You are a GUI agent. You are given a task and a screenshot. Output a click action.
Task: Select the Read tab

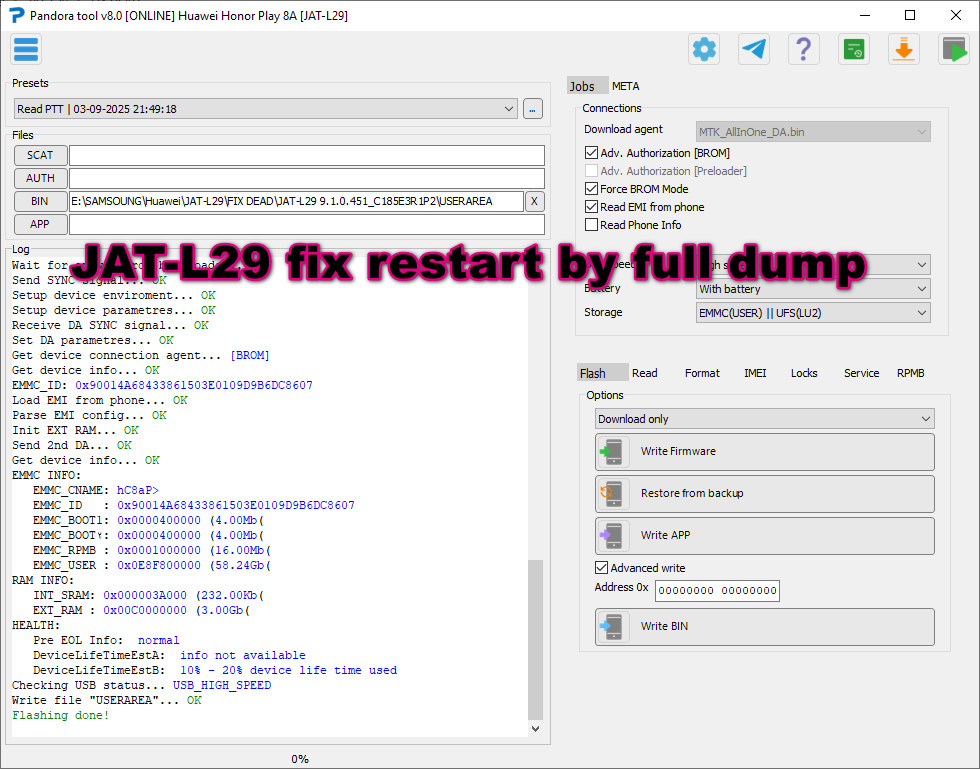644,373
